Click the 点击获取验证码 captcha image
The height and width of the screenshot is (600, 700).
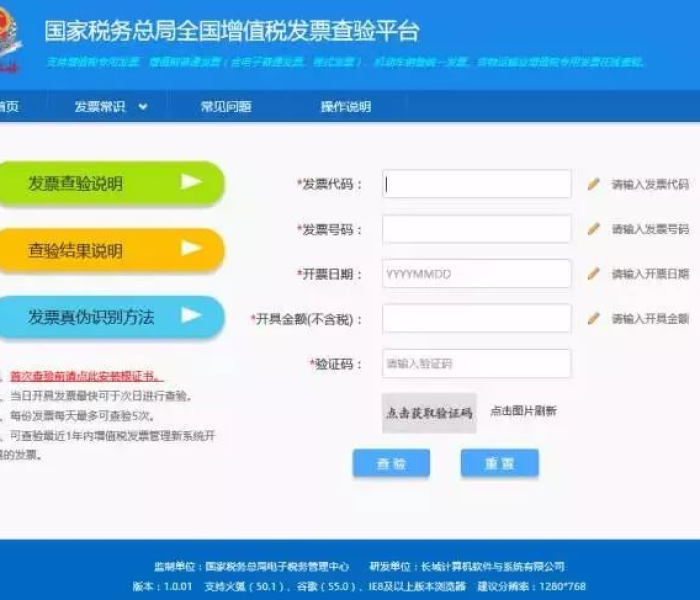[x=429, y=413]
